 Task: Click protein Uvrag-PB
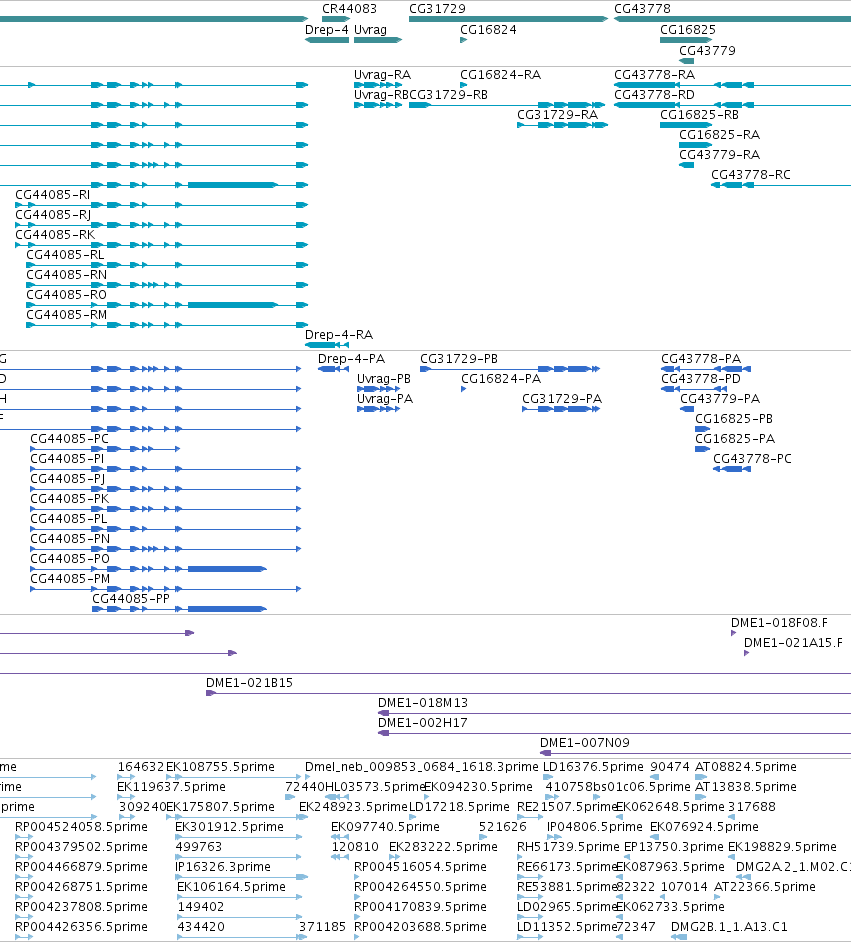(384, 379)
